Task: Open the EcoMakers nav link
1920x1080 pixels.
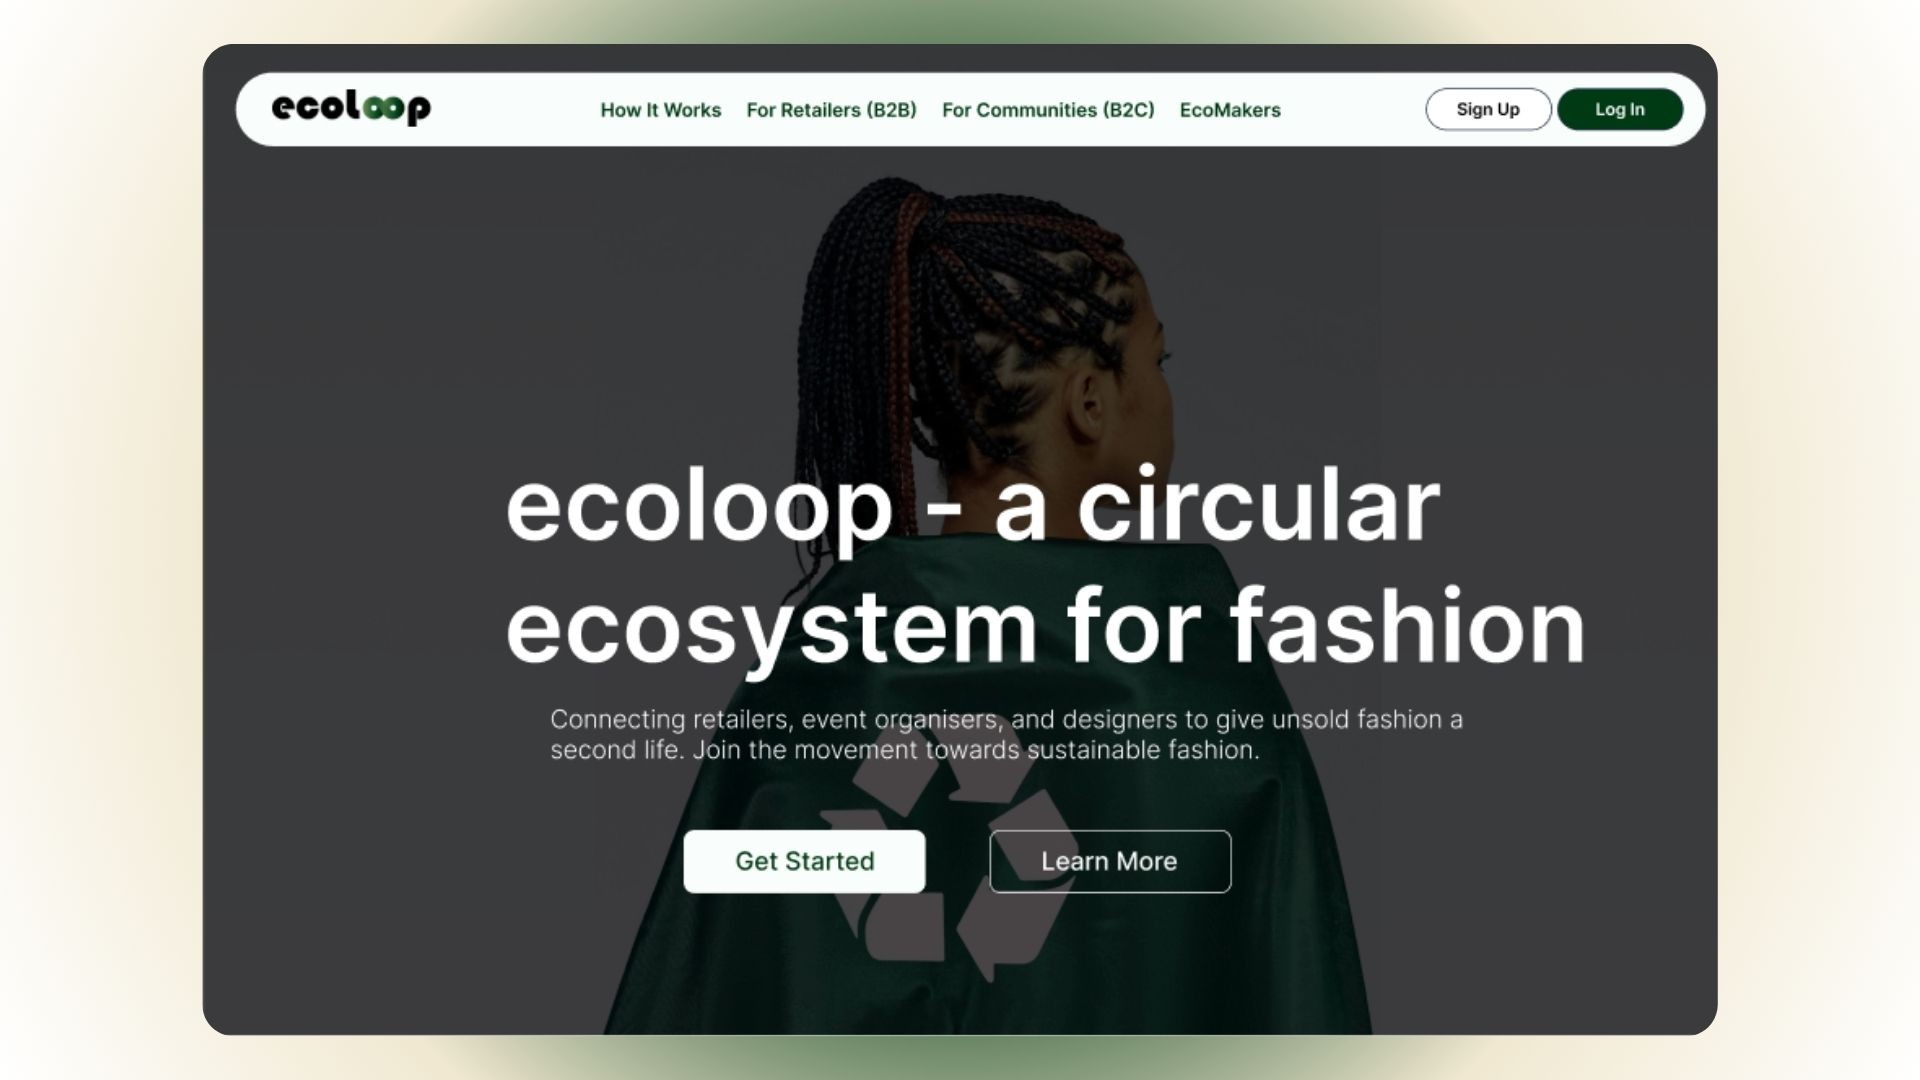Action: point(1230,110)
